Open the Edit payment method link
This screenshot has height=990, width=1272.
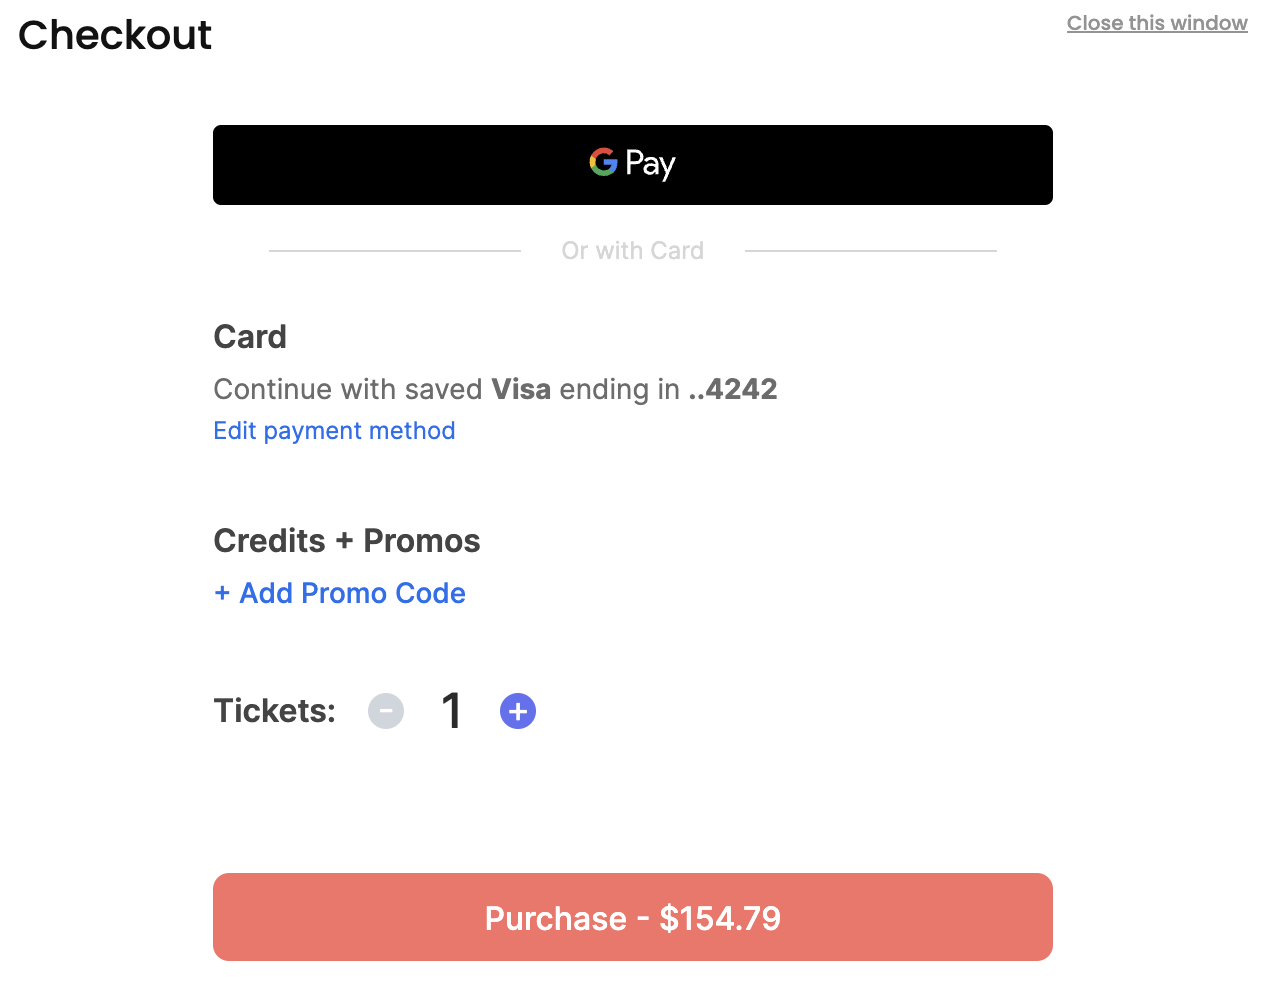pos(334,431)
